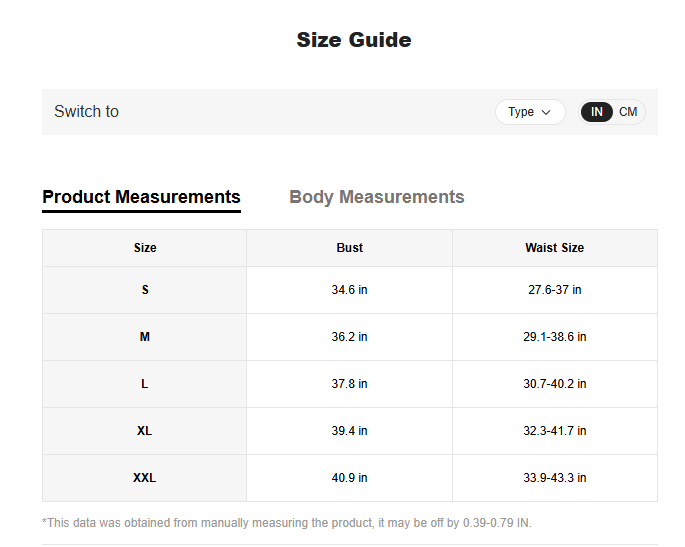Click the 29.1-38.6 in waist value
The image size is (685, 547).
[555, 337]
